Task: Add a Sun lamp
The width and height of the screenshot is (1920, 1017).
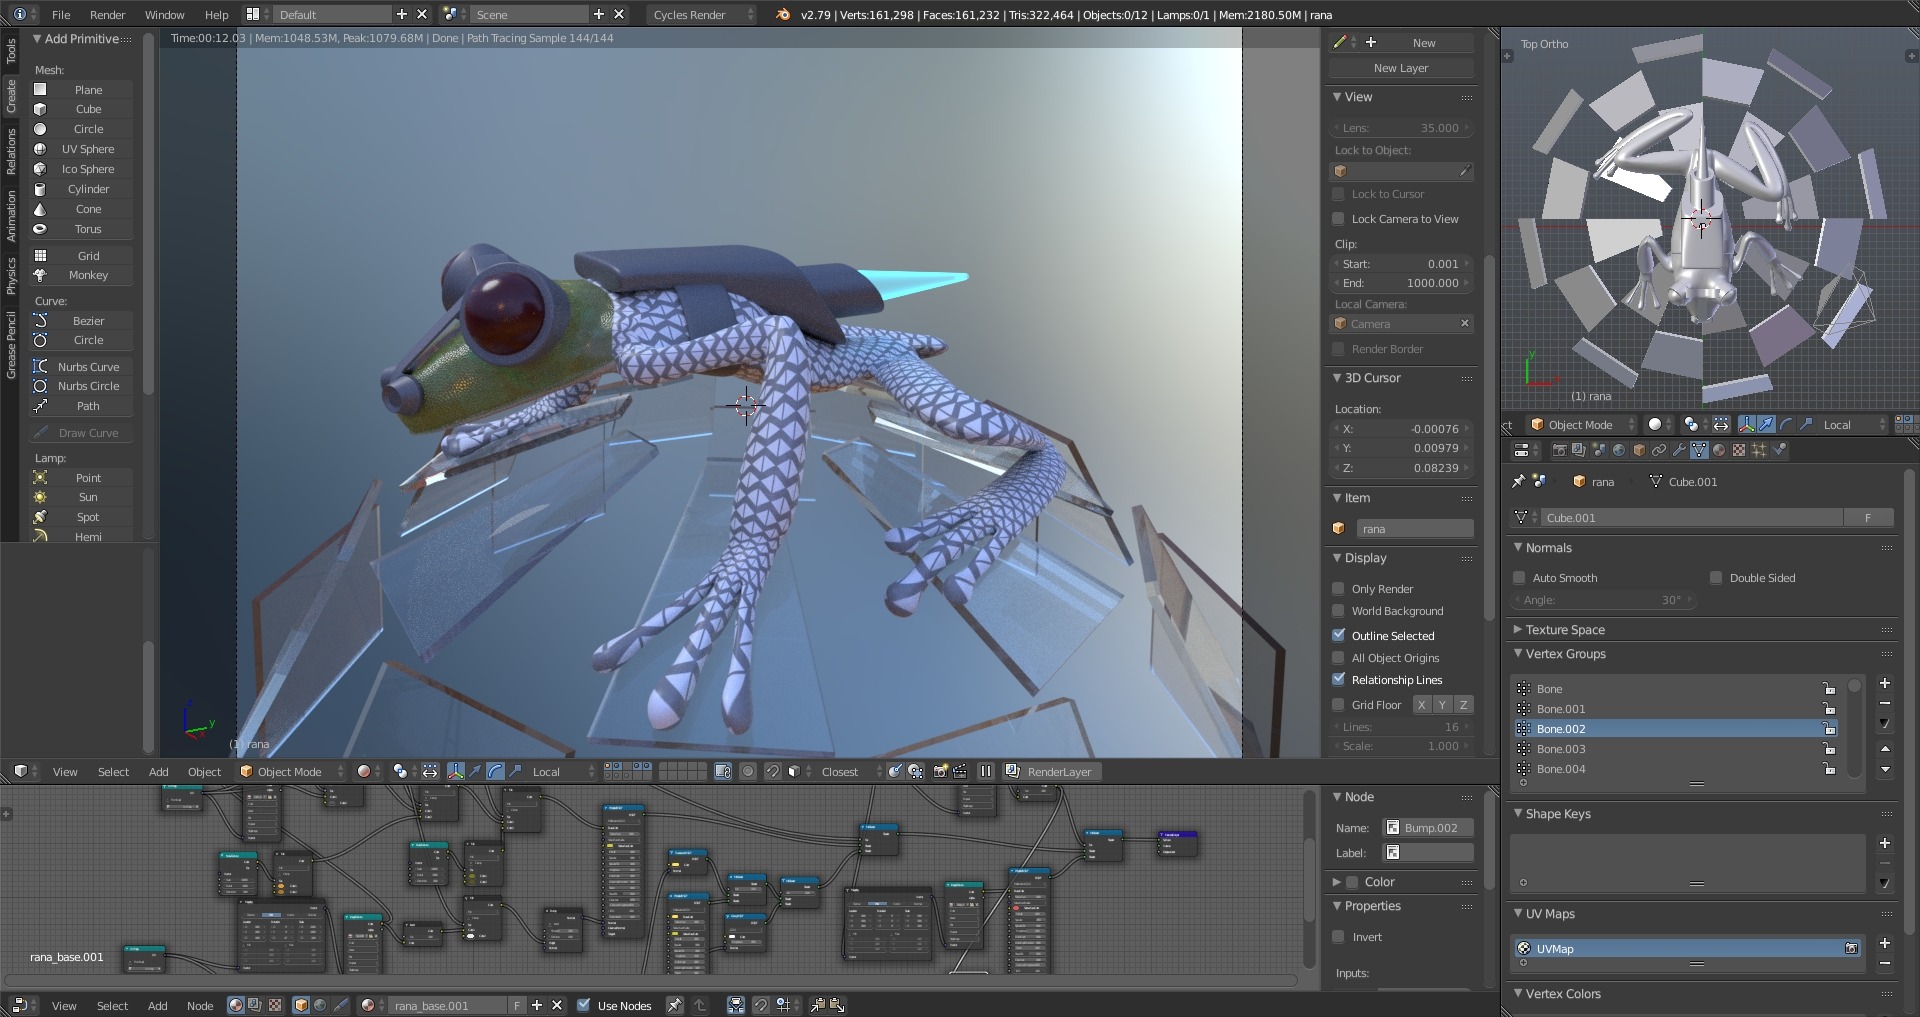Action: pyautogui.click(x=81, y=497)
